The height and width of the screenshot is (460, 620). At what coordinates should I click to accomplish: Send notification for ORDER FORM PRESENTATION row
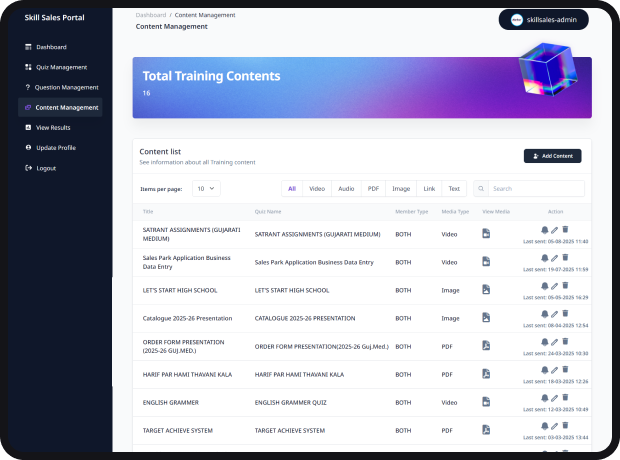(x=544, y=342)
